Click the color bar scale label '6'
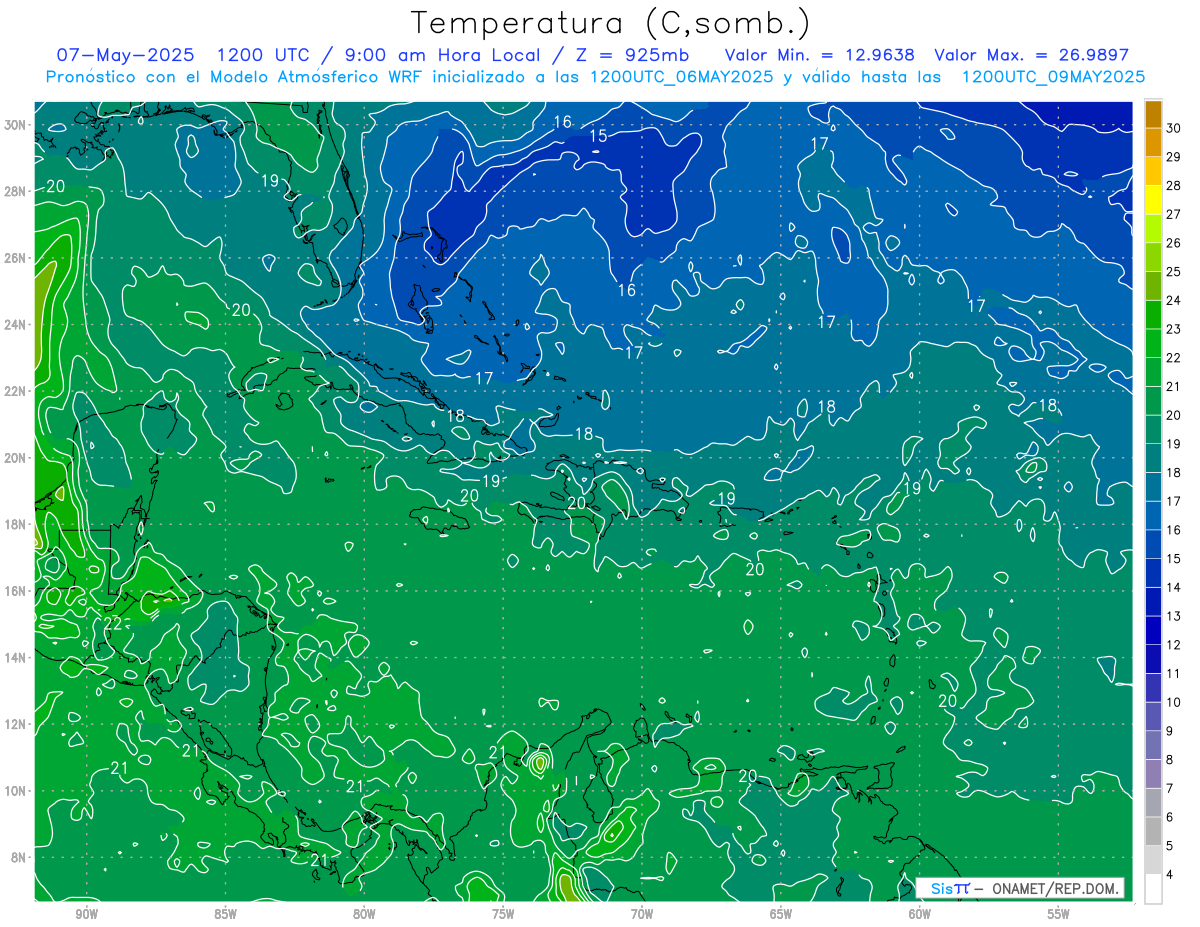Image resolution: width=1200 pixels, height=927 pixels. (x=1170, y=817)
